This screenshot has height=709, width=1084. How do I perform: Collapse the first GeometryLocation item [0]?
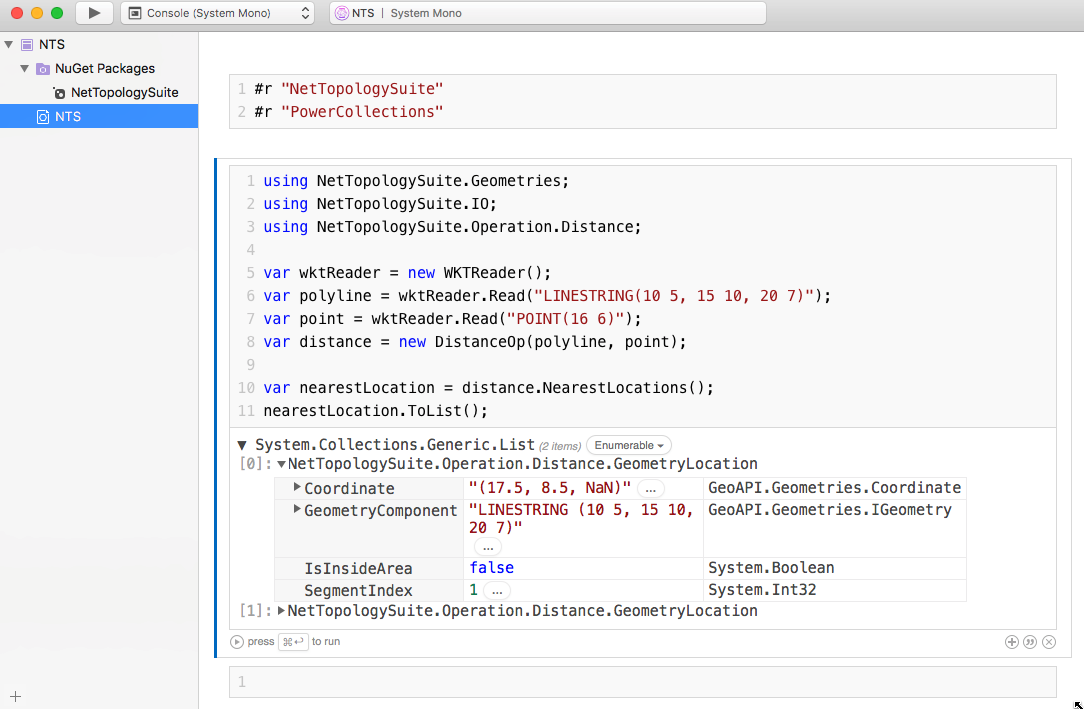tap(281, 464)
